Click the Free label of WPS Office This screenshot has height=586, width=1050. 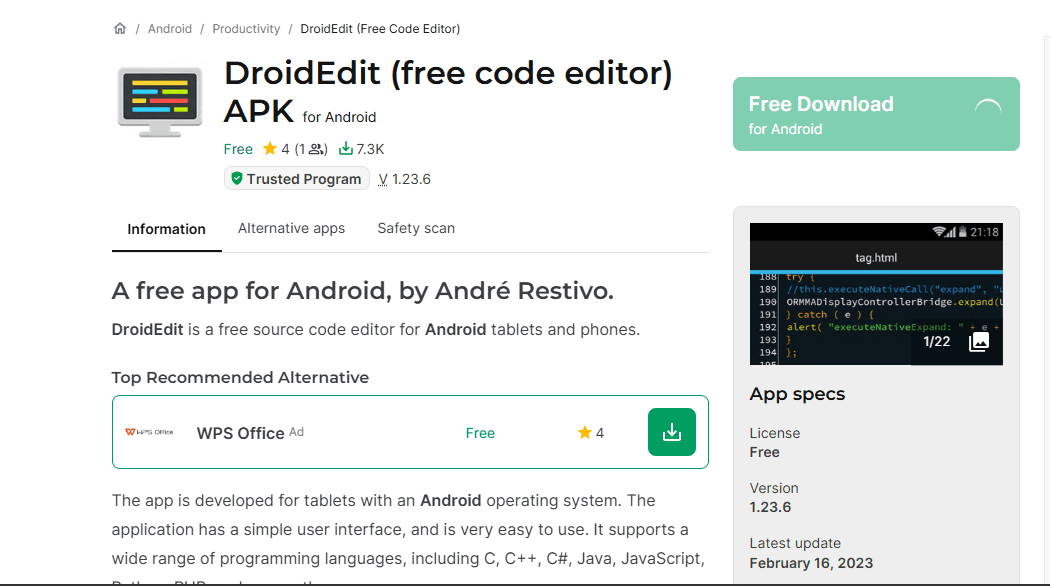(x=480, y=433)
